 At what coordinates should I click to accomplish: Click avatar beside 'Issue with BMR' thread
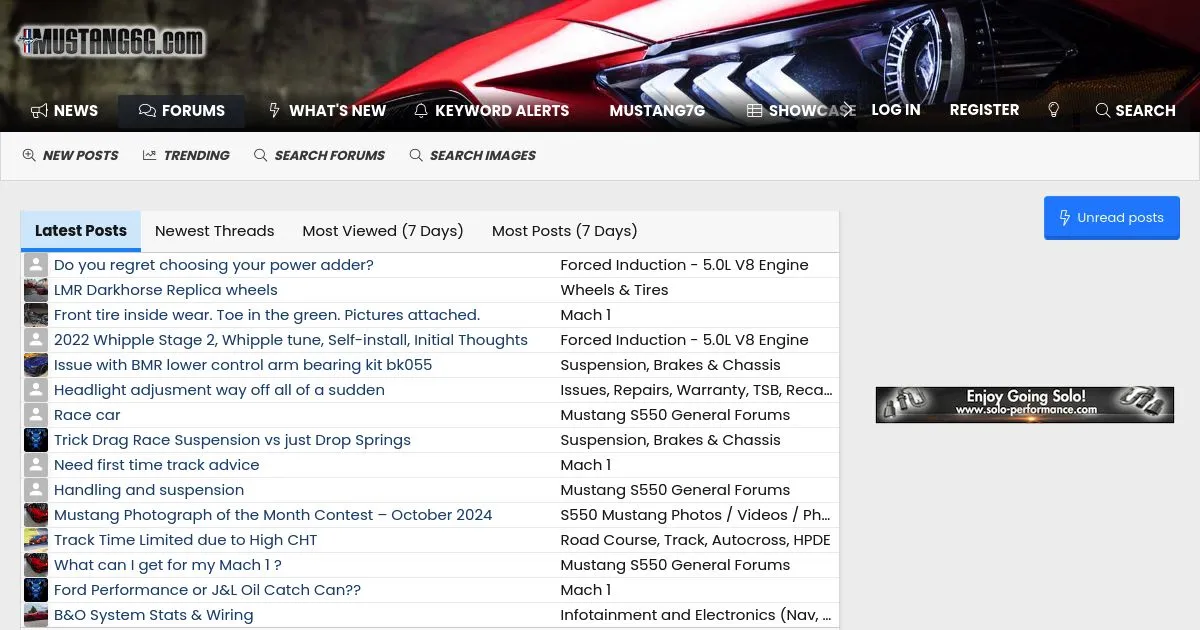click(36, 365)
